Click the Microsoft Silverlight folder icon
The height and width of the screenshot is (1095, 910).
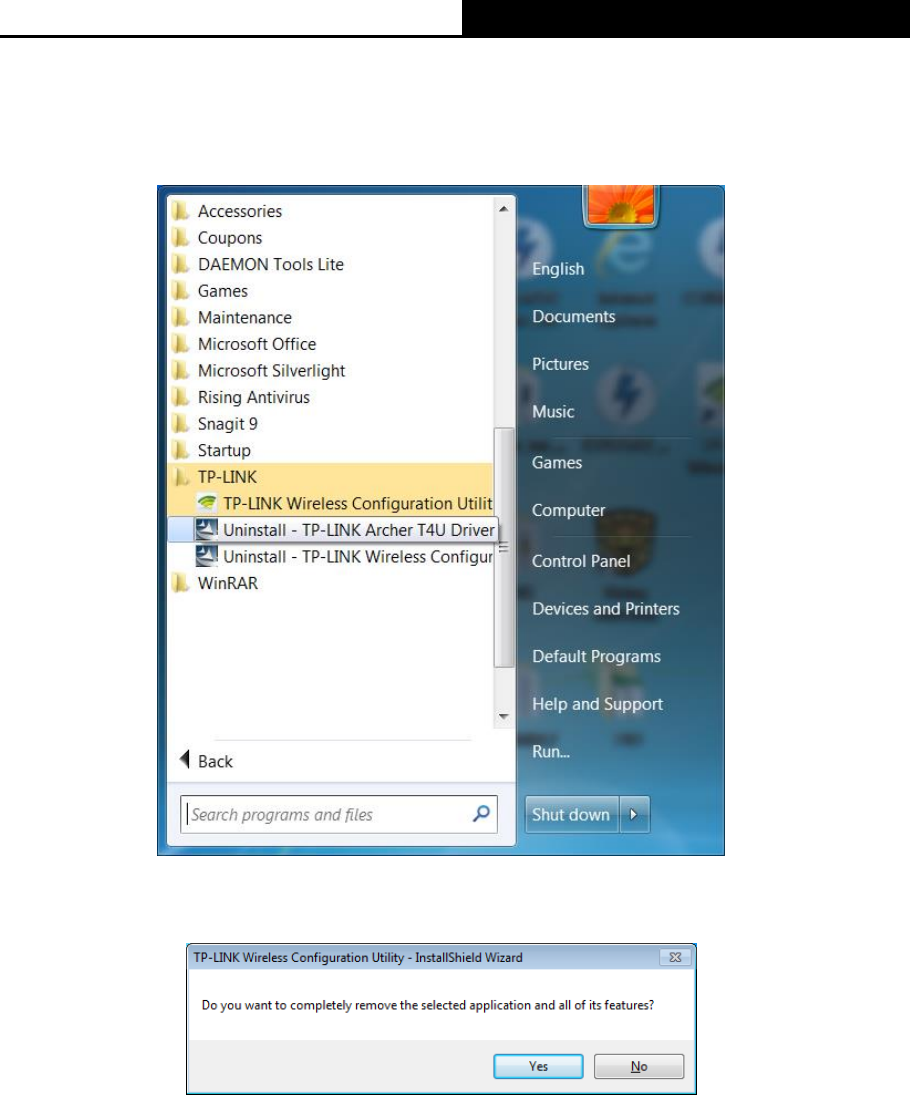point(180,370)
